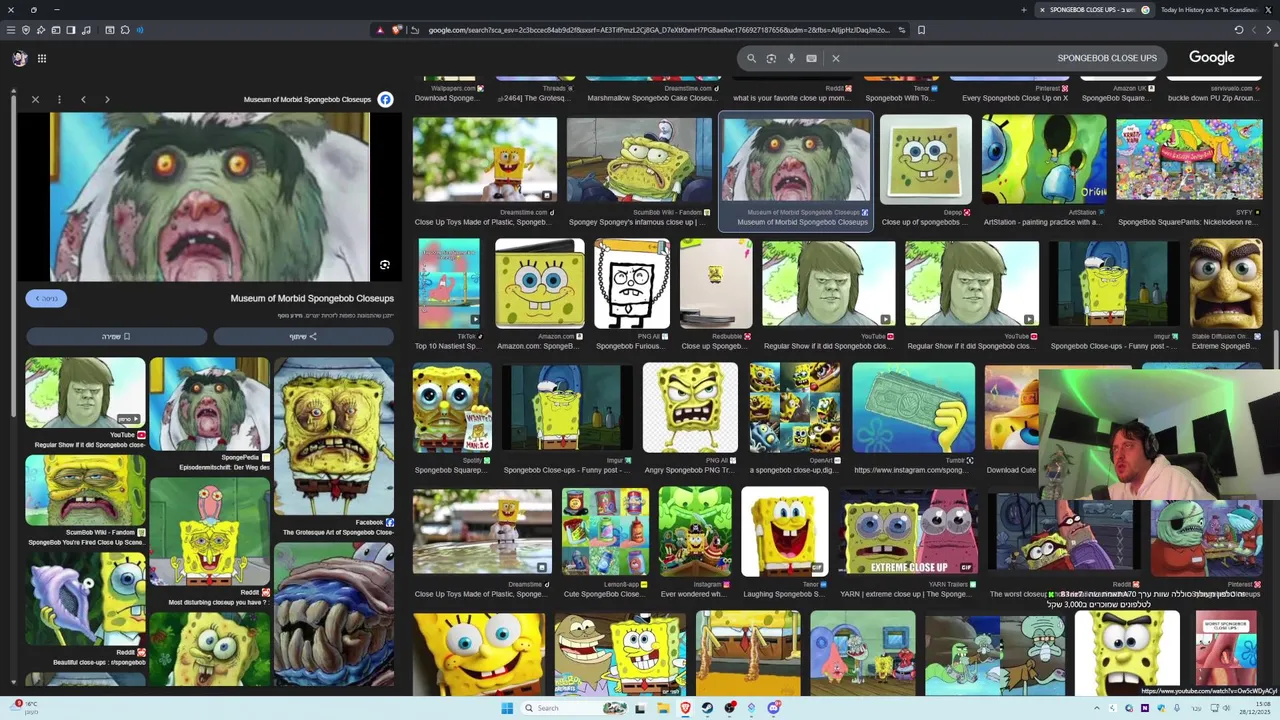Viewport: 1280px width, 720px height.
Task: Click the save button under the preview
Action: pos(116,336)
